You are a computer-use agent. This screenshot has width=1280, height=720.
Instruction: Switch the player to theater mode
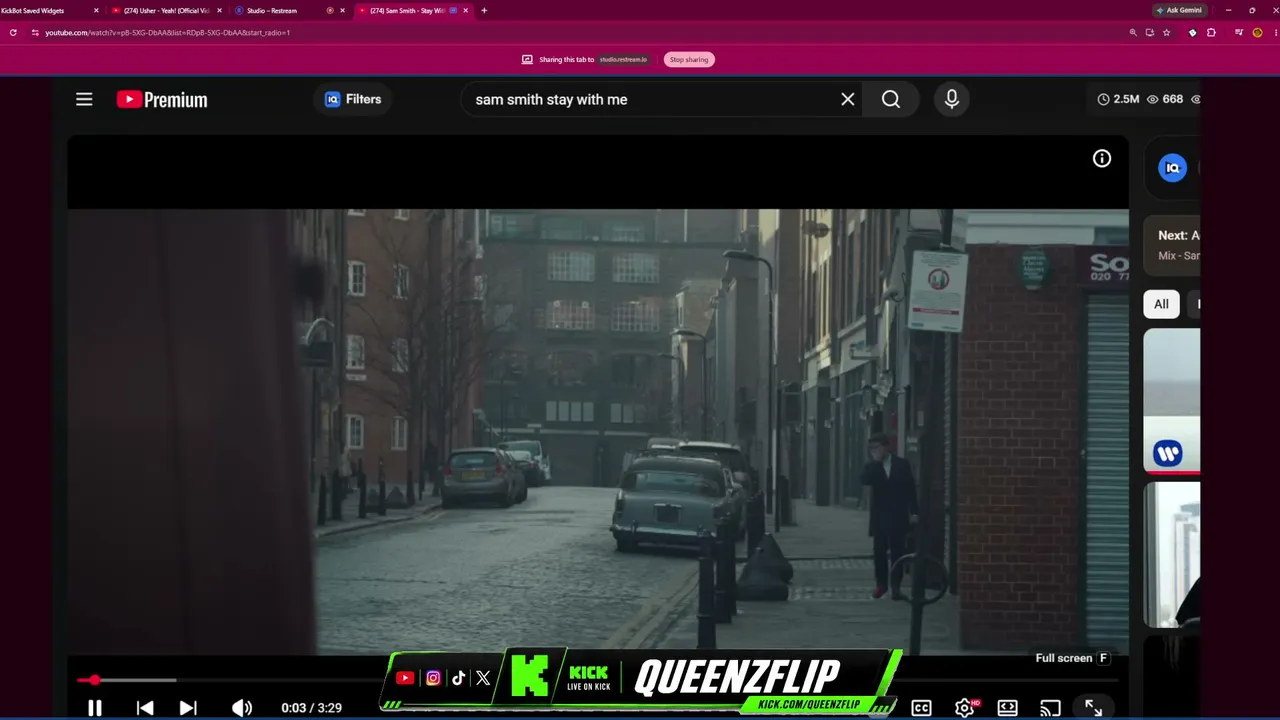[x=1008, y=708]
